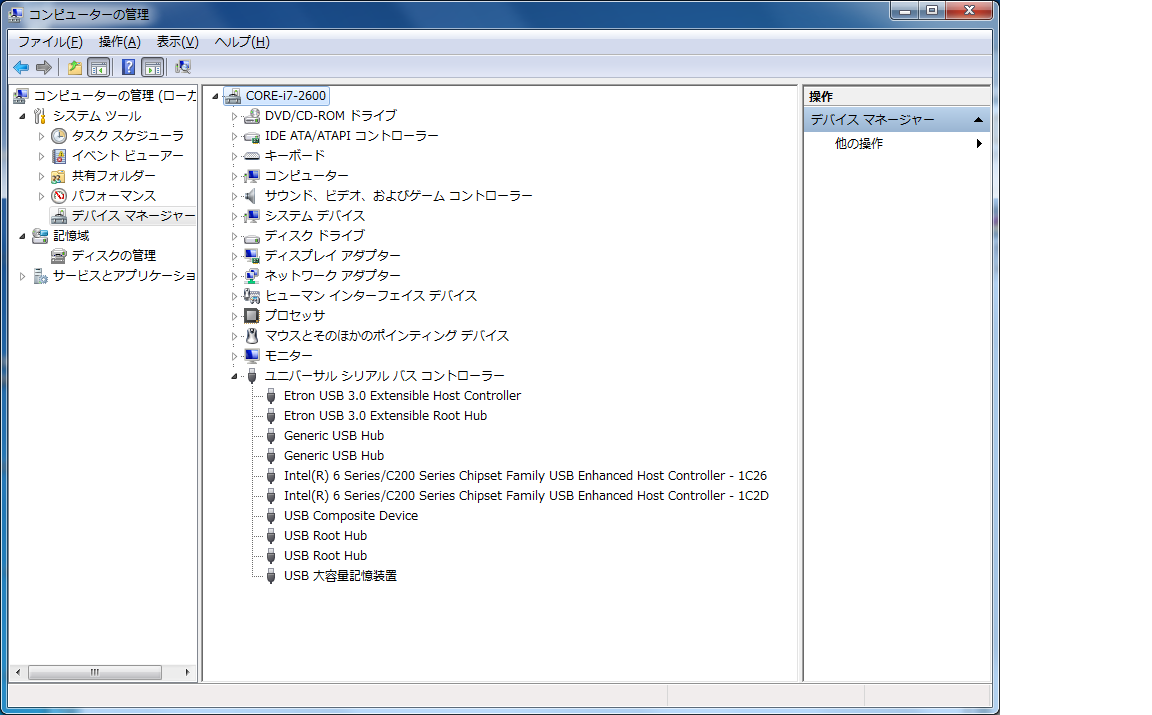This screenshot has height=715, width=1152.
Task: Select Etron USB 3.0 Extensible Host Controller
Action: (402, 395)
